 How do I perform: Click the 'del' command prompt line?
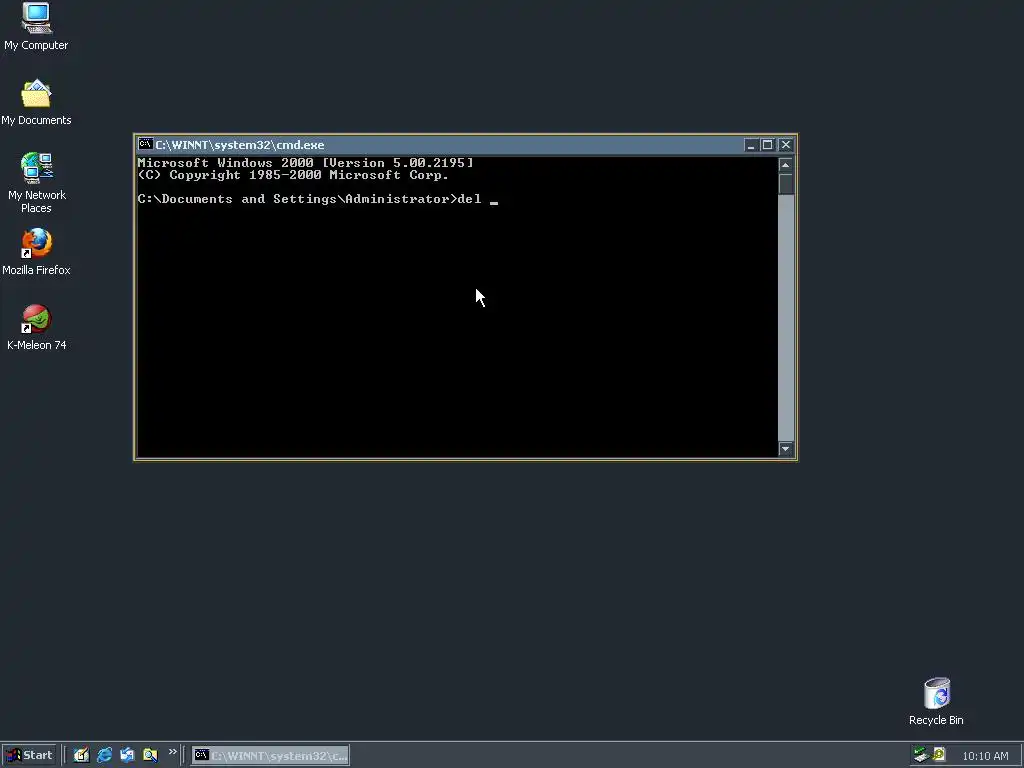coord(317,199)
